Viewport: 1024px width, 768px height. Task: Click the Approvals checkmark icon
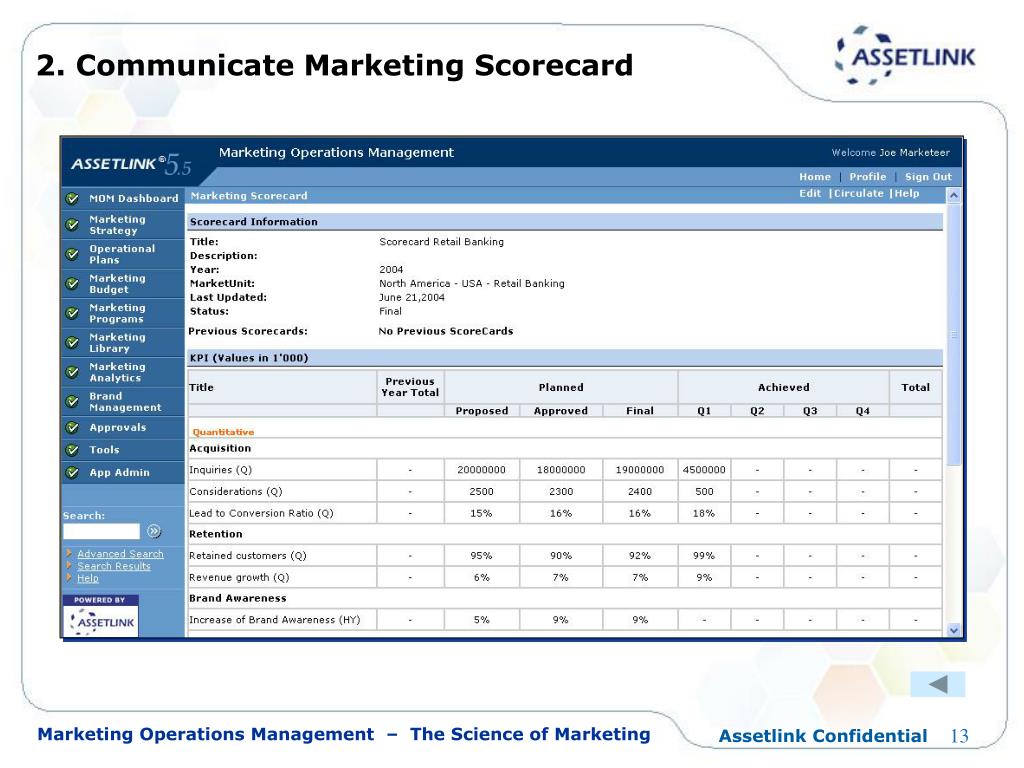[x=72, y=428]
